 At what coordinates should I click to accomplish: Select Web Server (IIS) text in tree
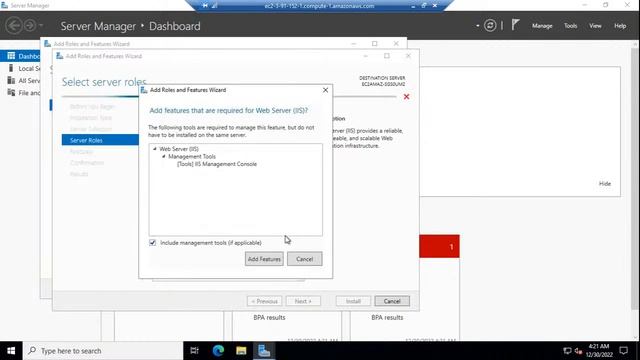179,149
